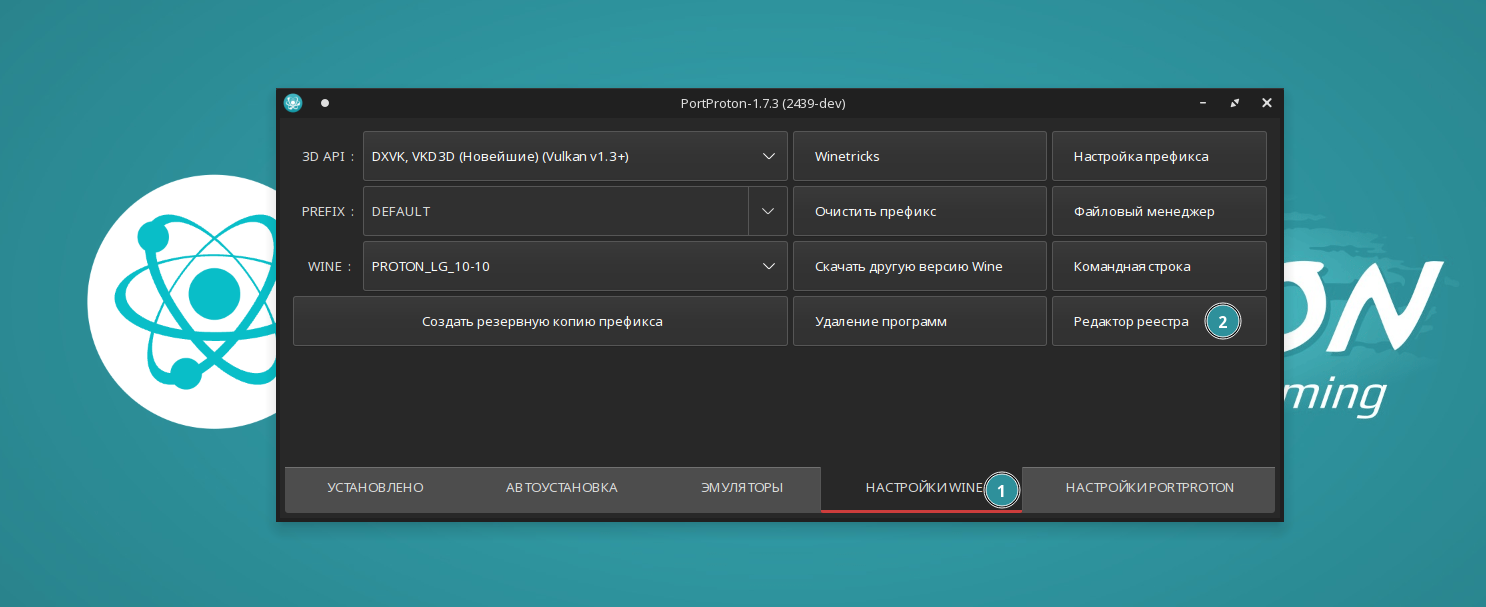The image size is (1486, 607).
Task: Launch Winetricks
Action: point(919,156)
